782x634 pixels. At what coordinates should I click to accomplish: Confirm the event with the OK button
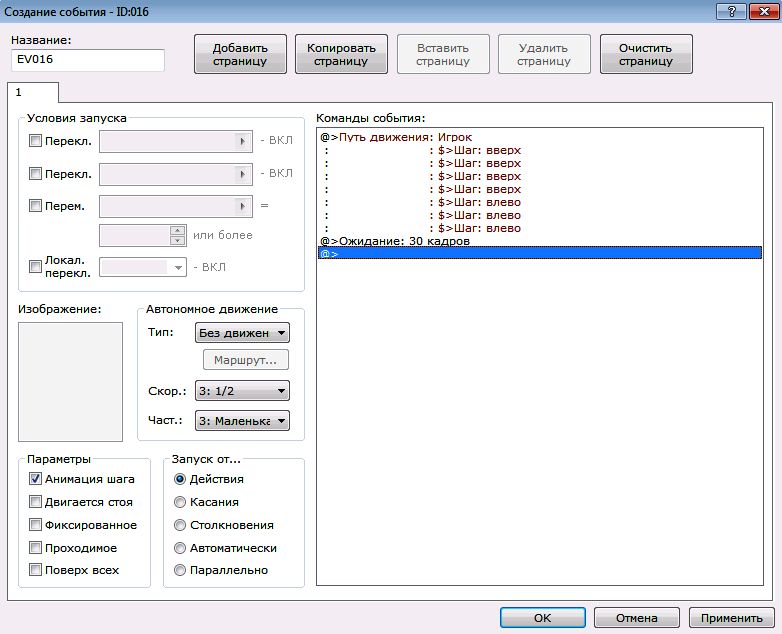[x=542, y=618]
